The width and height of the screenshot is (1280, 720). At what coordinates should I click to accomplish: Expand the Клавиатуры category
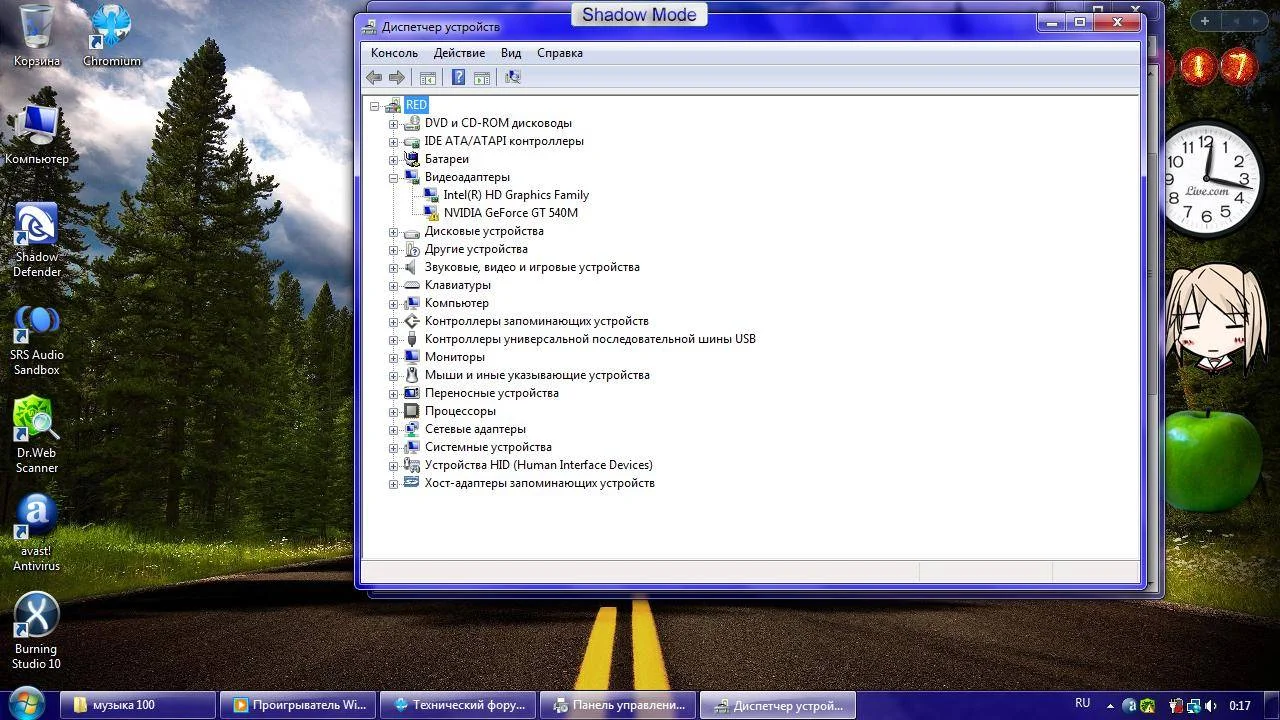coord(394,286)
